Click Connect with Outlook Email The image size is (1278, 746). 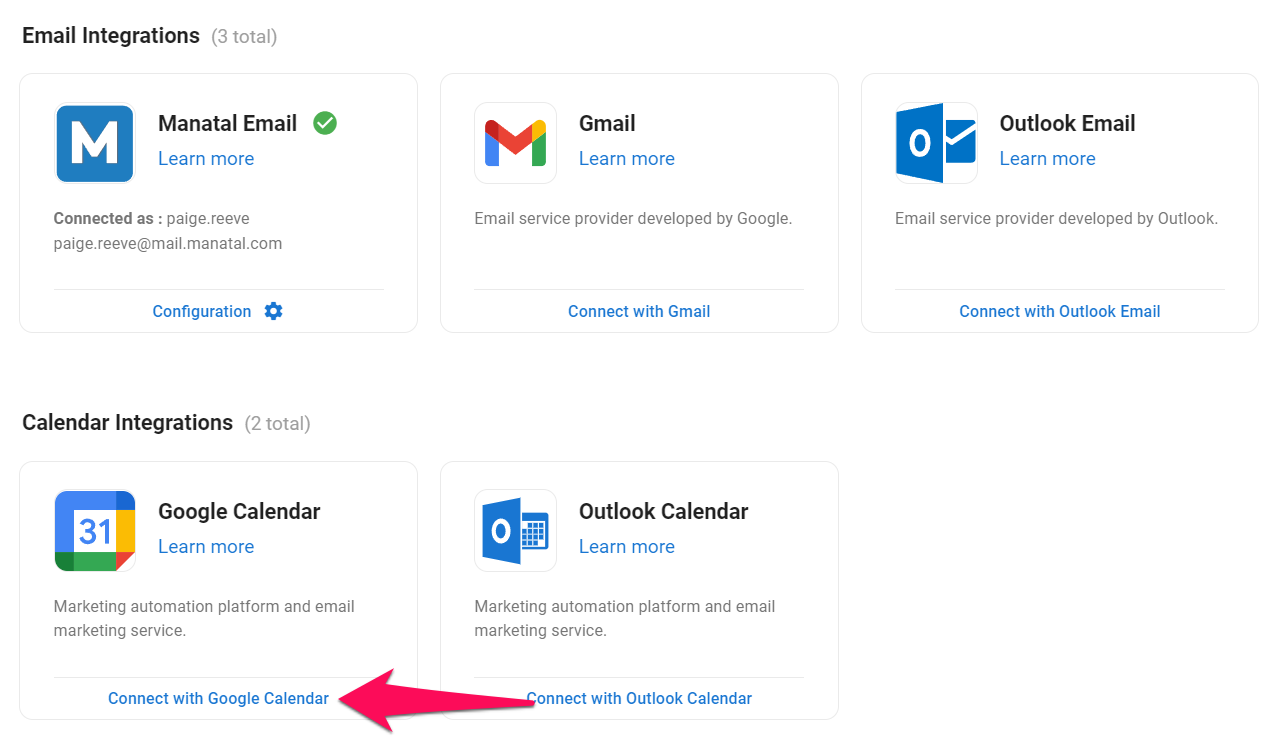[1059, 311]
